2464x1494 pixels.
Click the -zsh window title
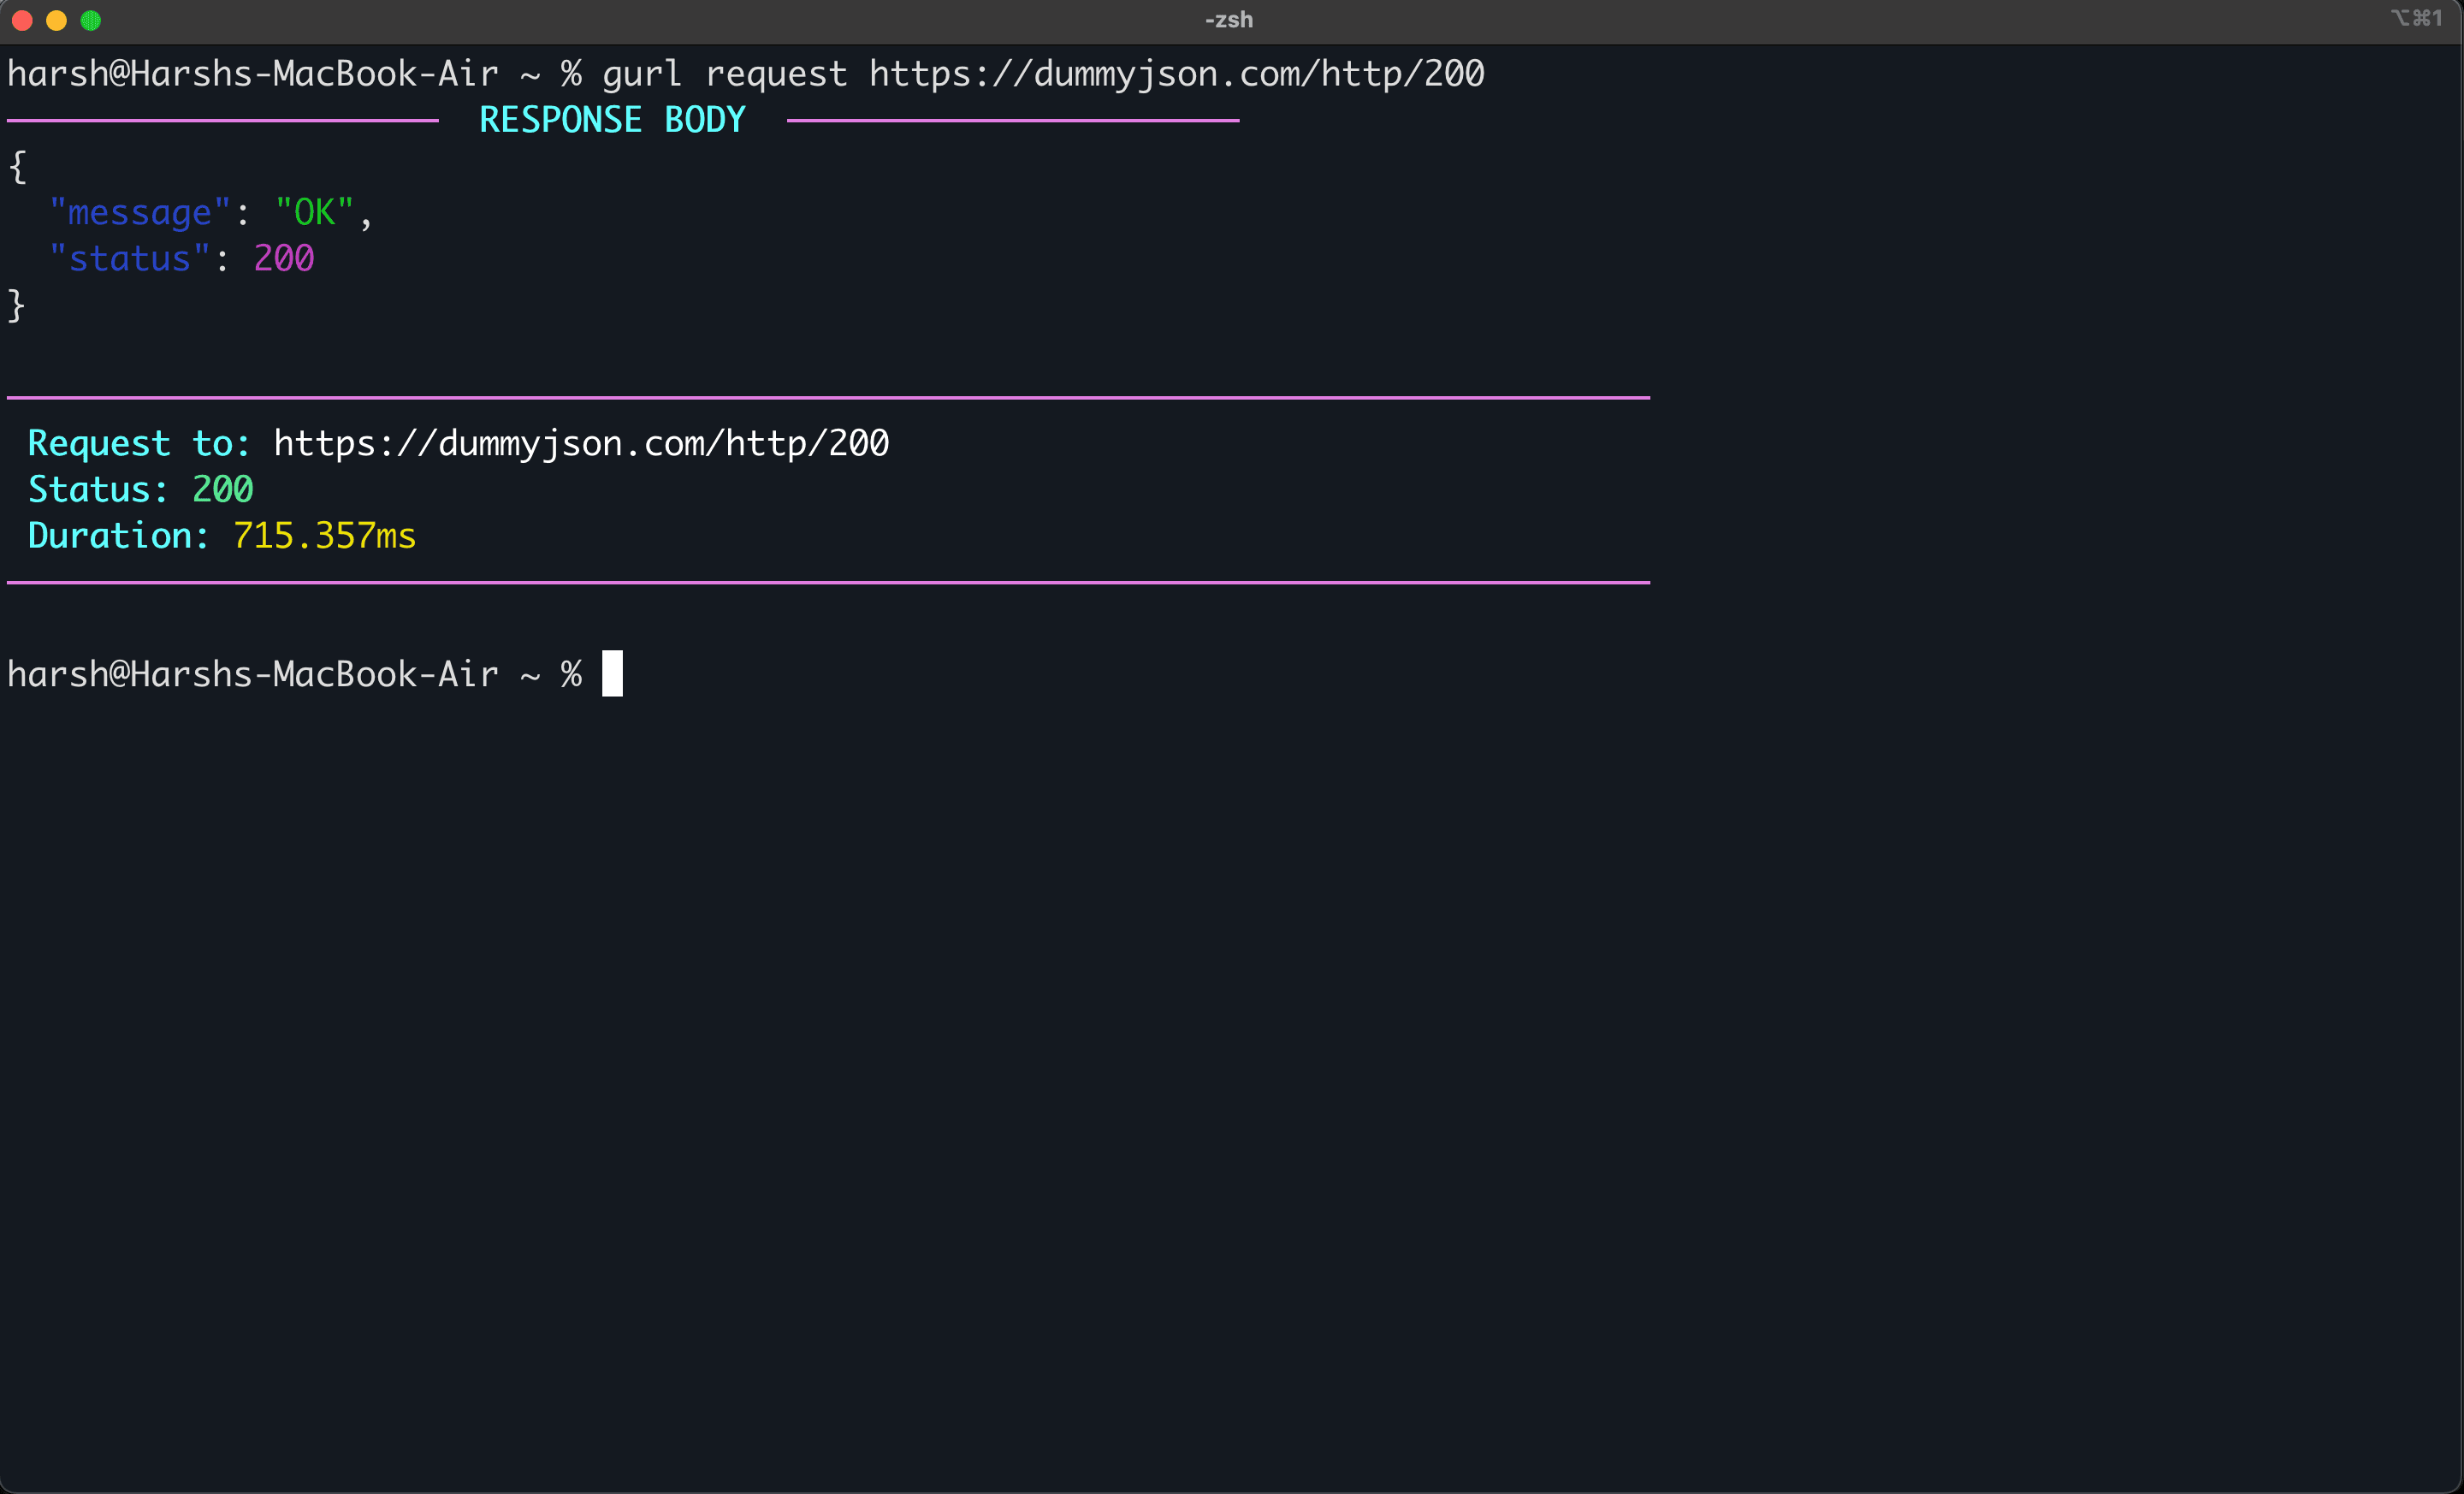coord(1228,20)
